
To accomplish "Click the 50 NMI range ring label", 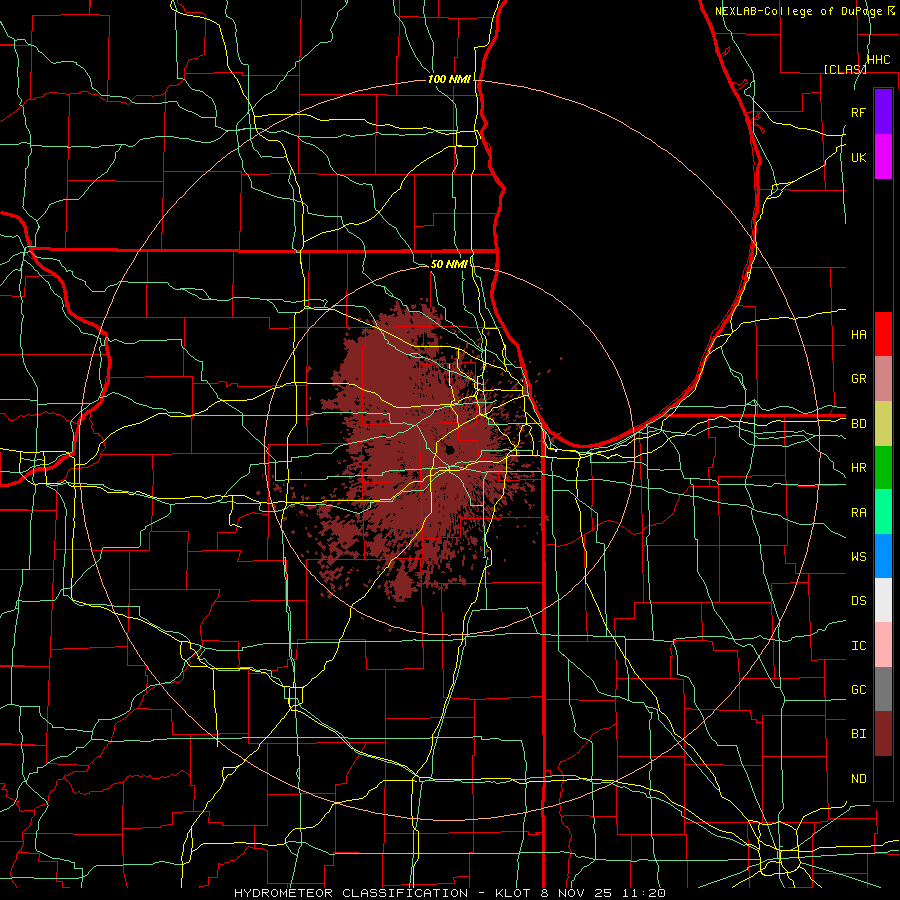I will pos(449,264).
